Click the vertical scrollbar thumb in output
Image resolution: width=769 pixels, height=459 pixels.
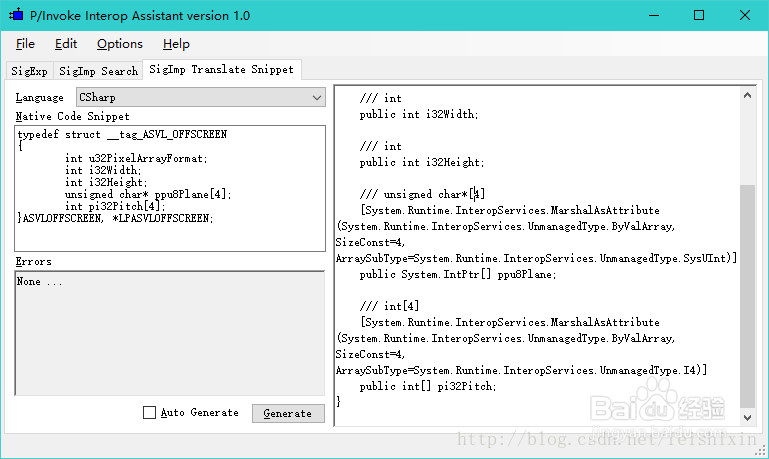click(747, 296)
